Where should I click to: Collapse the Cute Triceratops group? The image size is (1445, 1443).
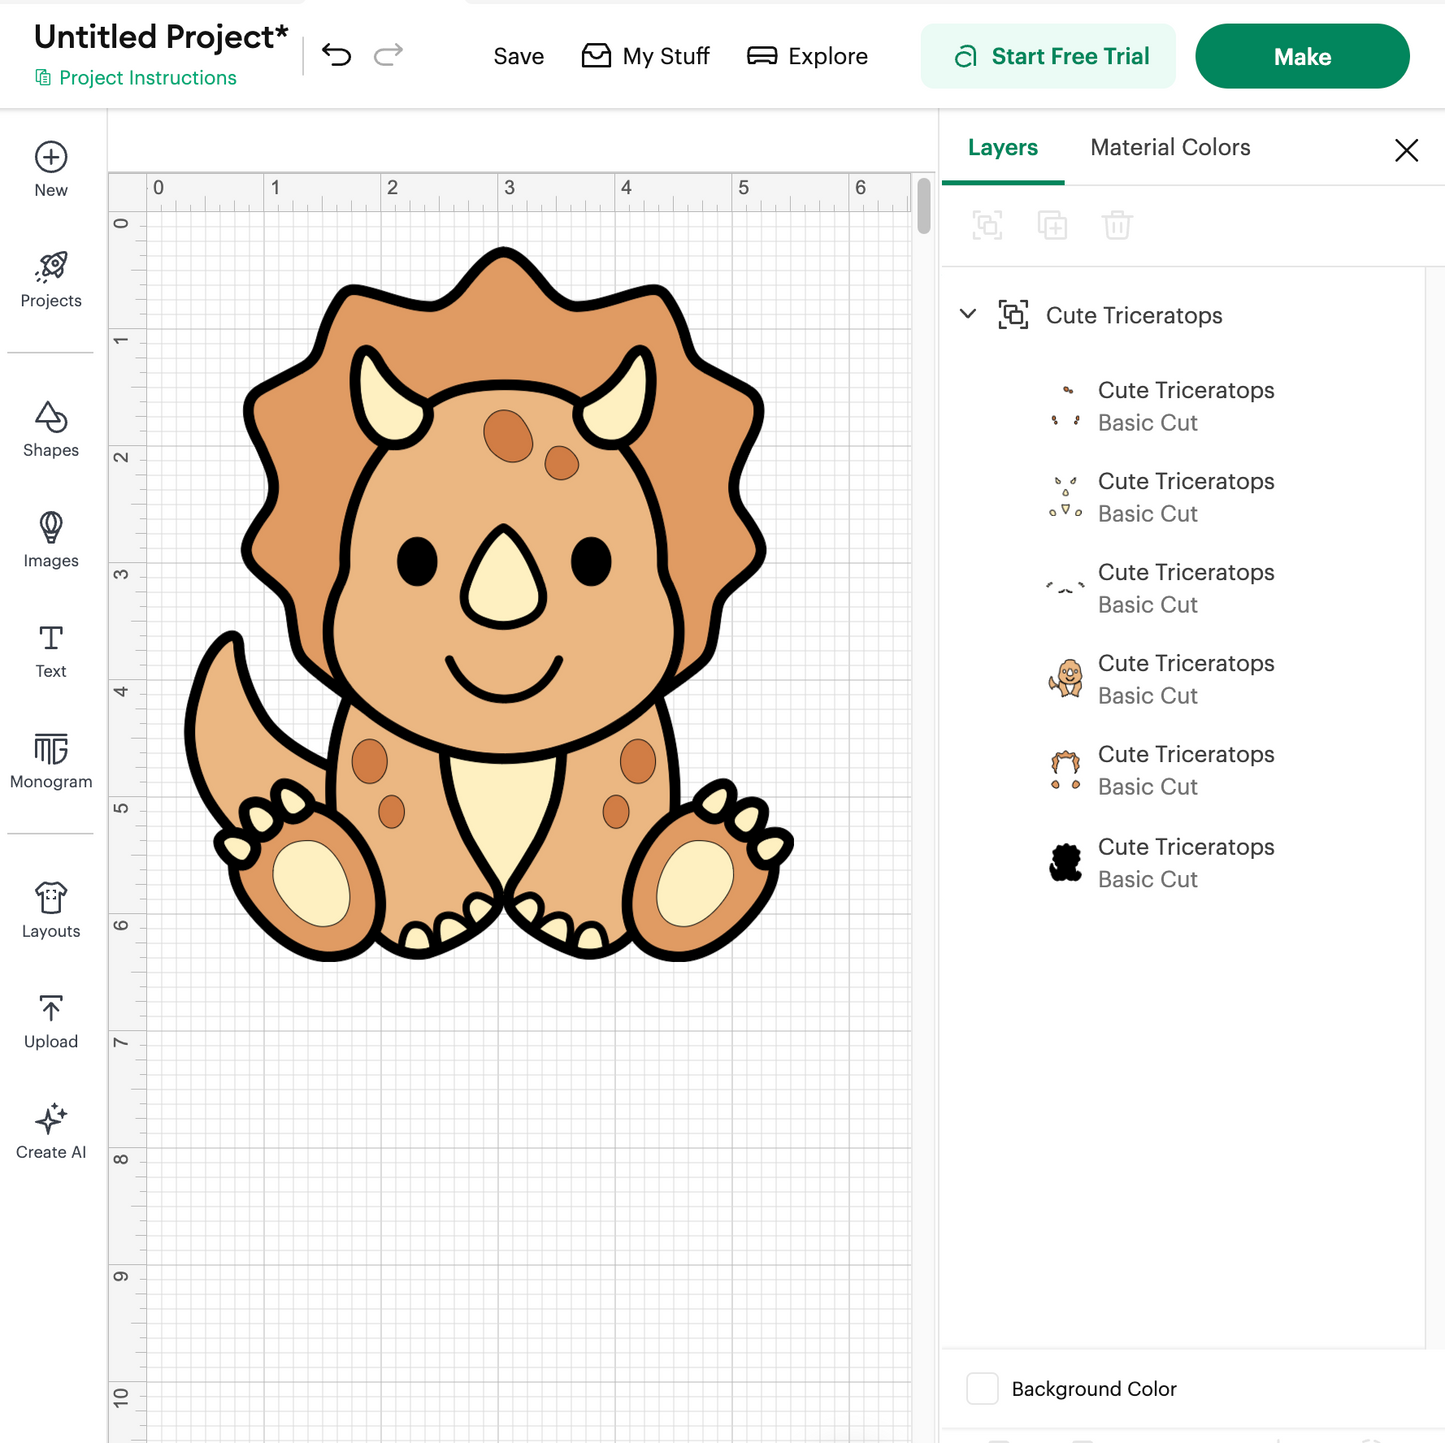(x=968, y=314)
